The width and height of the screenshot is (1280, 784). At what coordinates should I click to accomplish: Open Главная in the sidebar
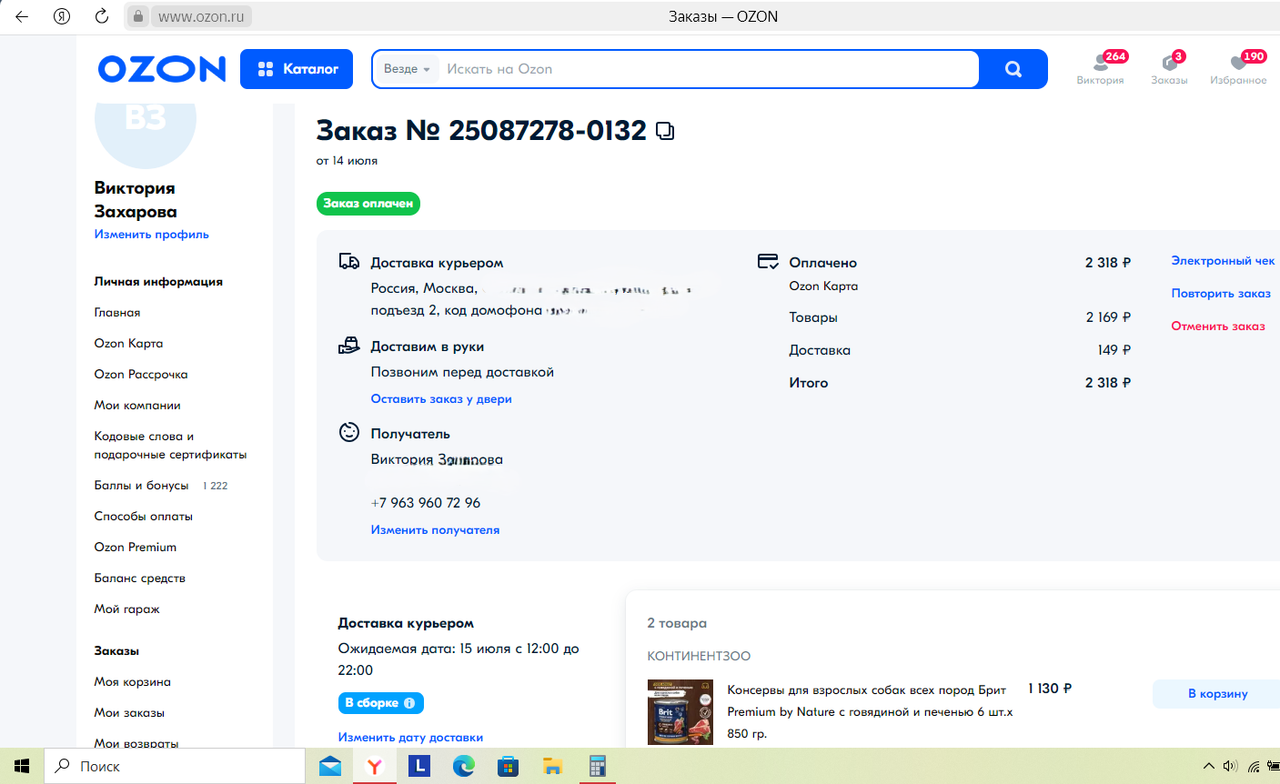click(117, 312)
